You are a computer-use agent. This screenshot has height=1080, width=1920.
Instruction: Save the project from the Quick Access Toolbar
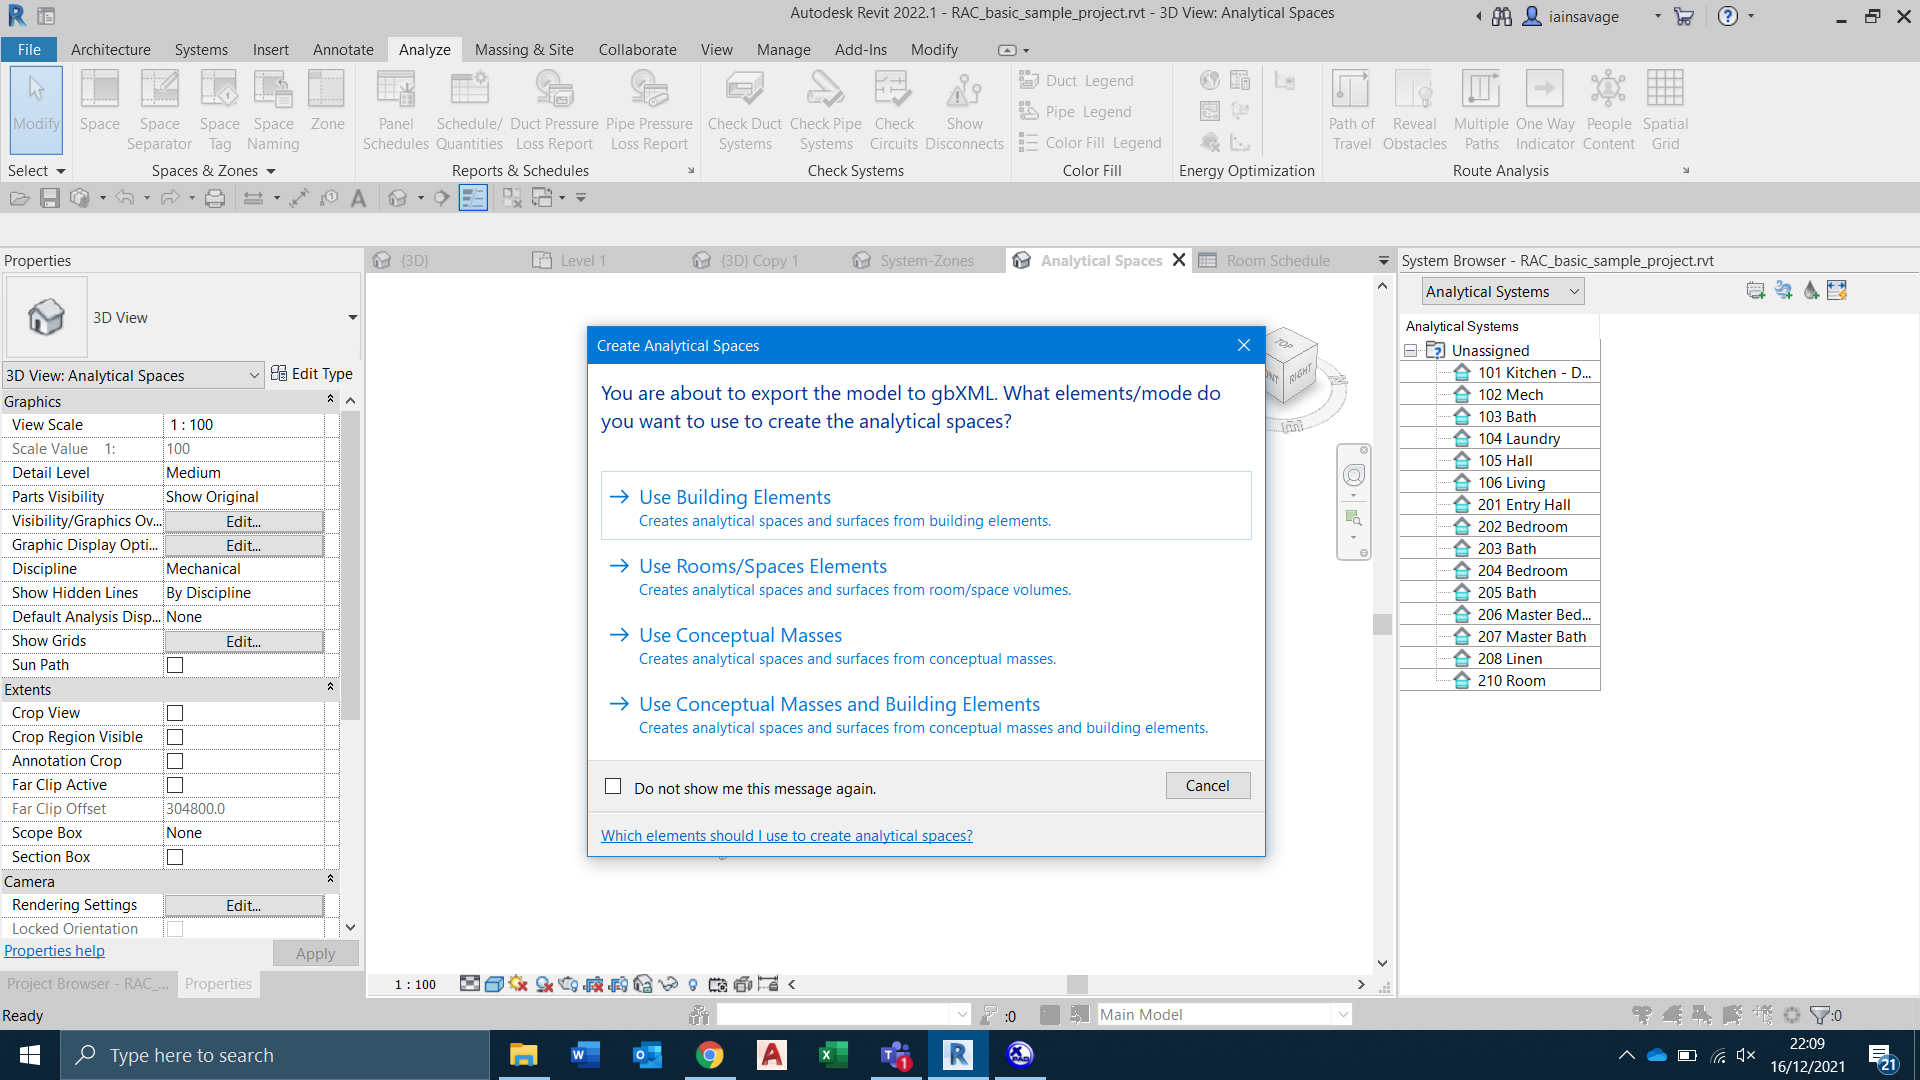click(50, 197)
